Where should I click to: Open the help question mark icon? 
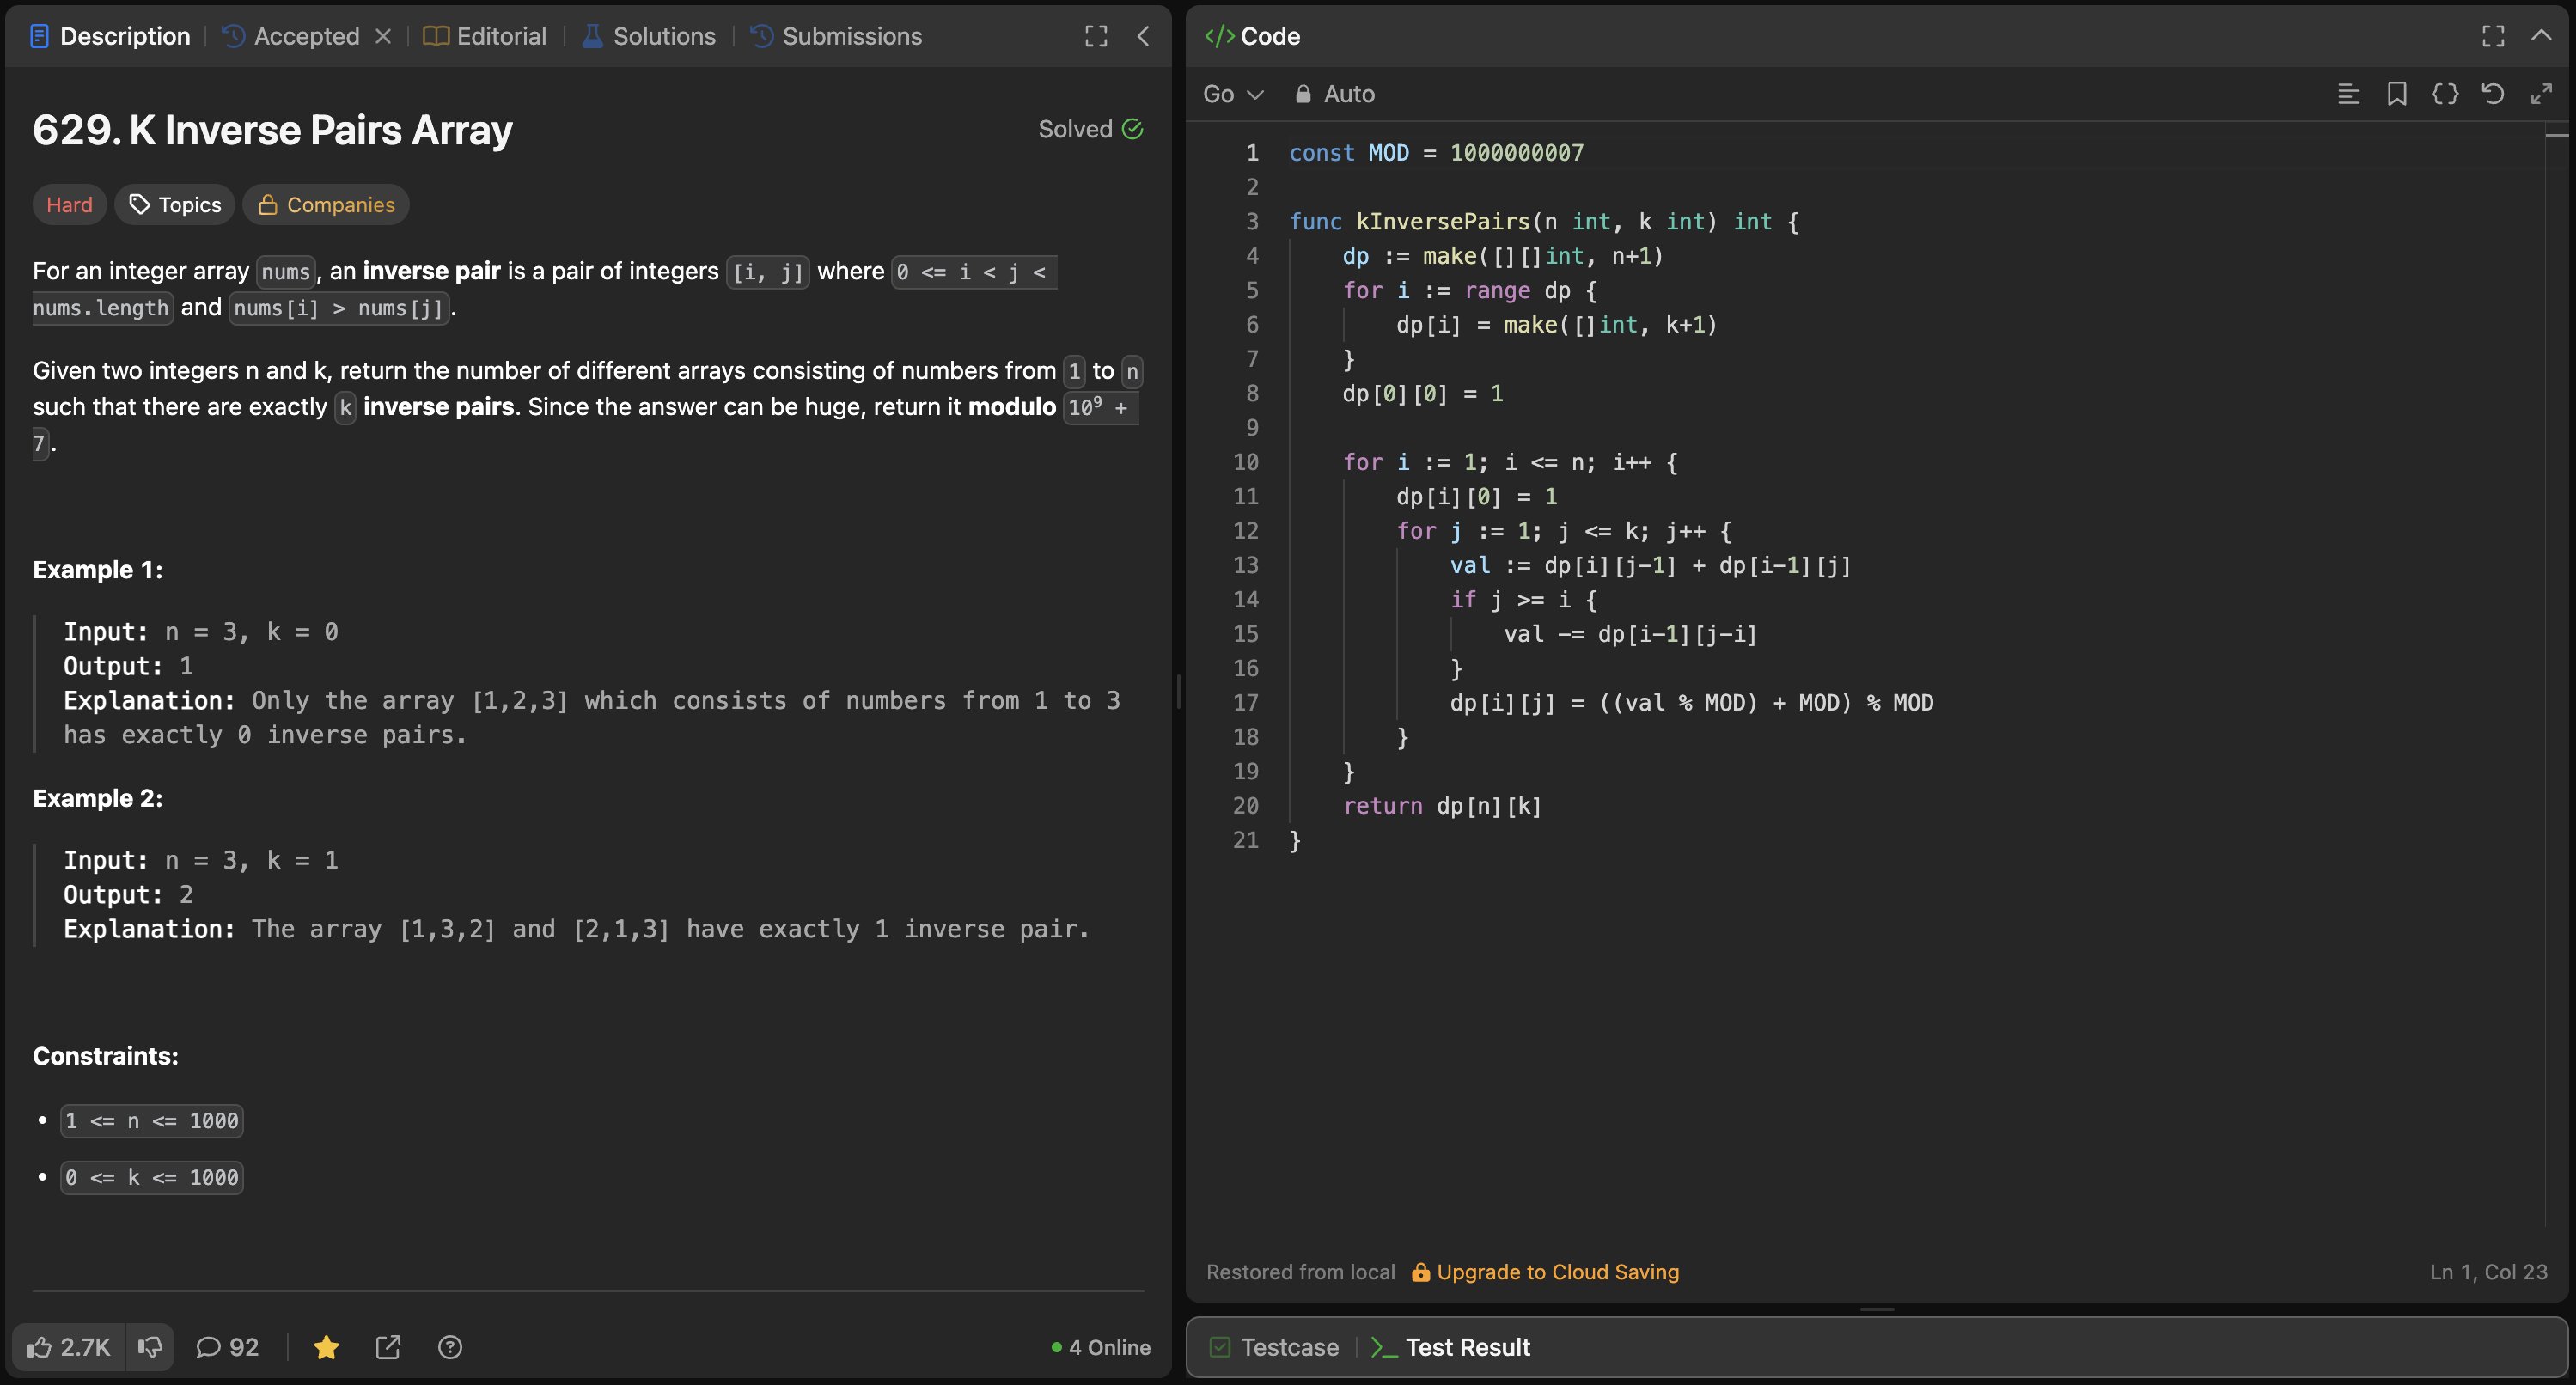[450, 1347]
